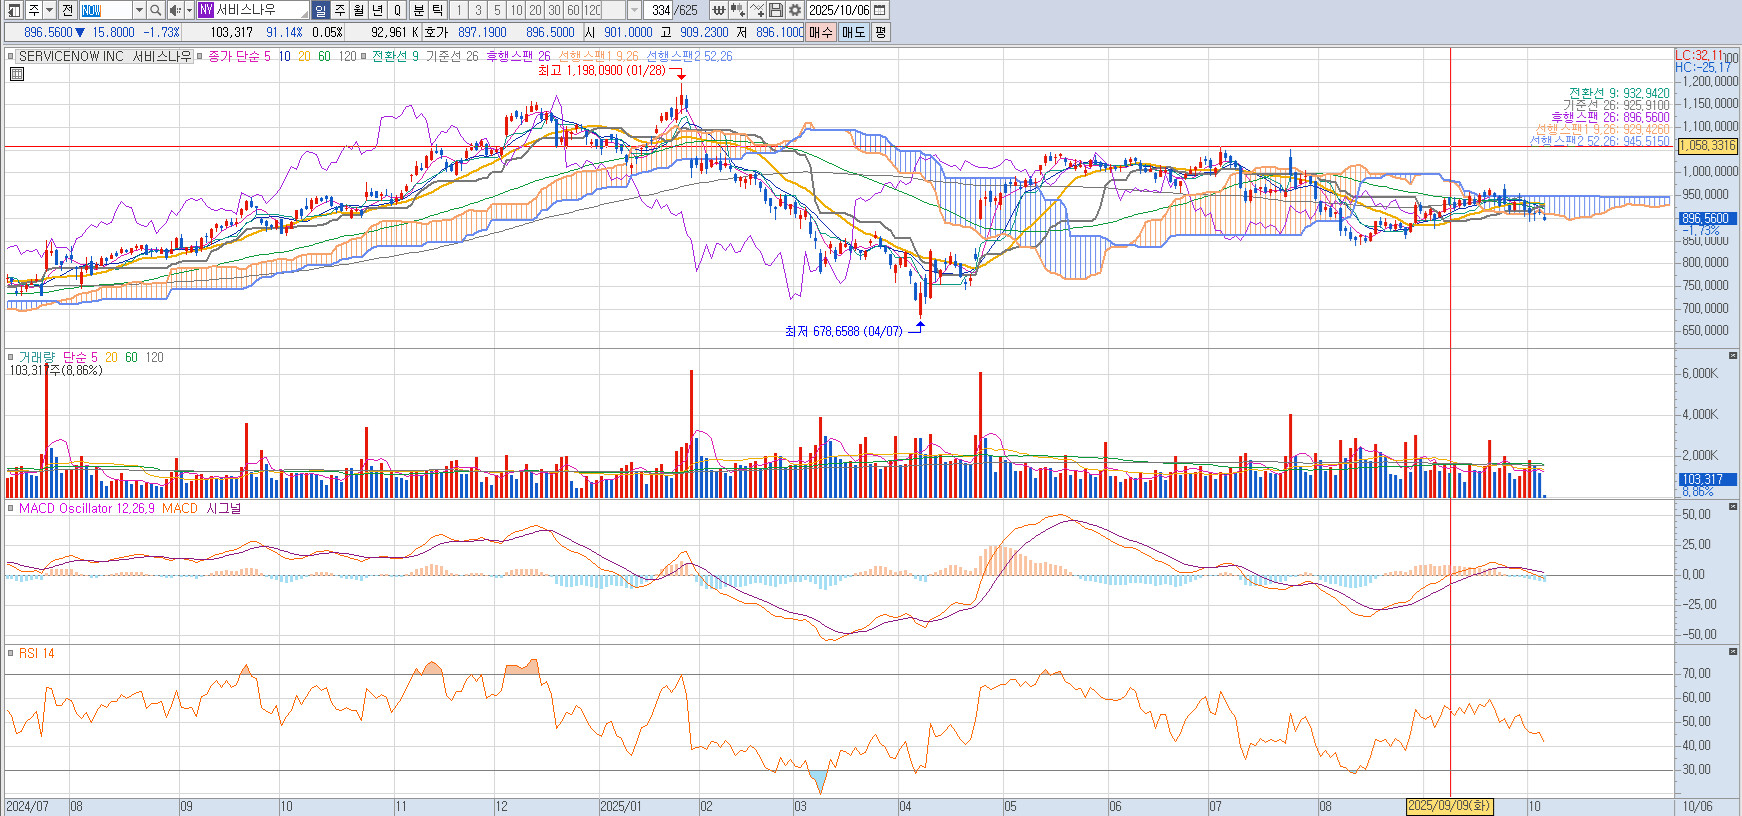
Task: Click the speaker sound icon
Action: tap(175, 10)
